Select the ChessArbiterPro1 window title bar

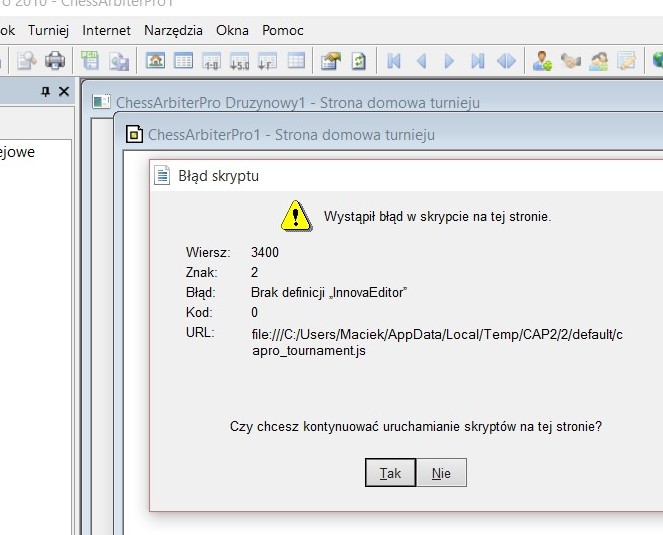pos(291,135)
